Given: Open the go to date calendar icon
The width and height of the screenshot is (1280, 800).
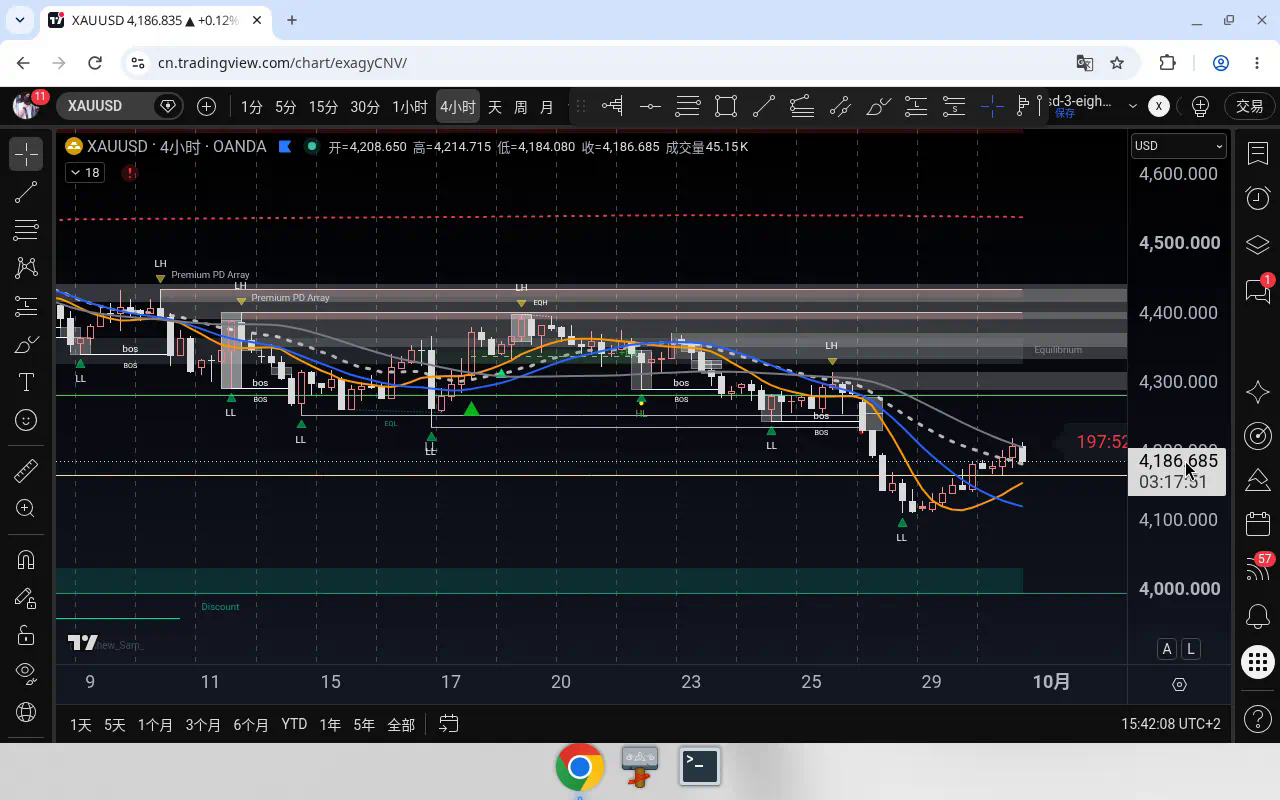Looking at the screenshot, I should (x=449, y=724).
